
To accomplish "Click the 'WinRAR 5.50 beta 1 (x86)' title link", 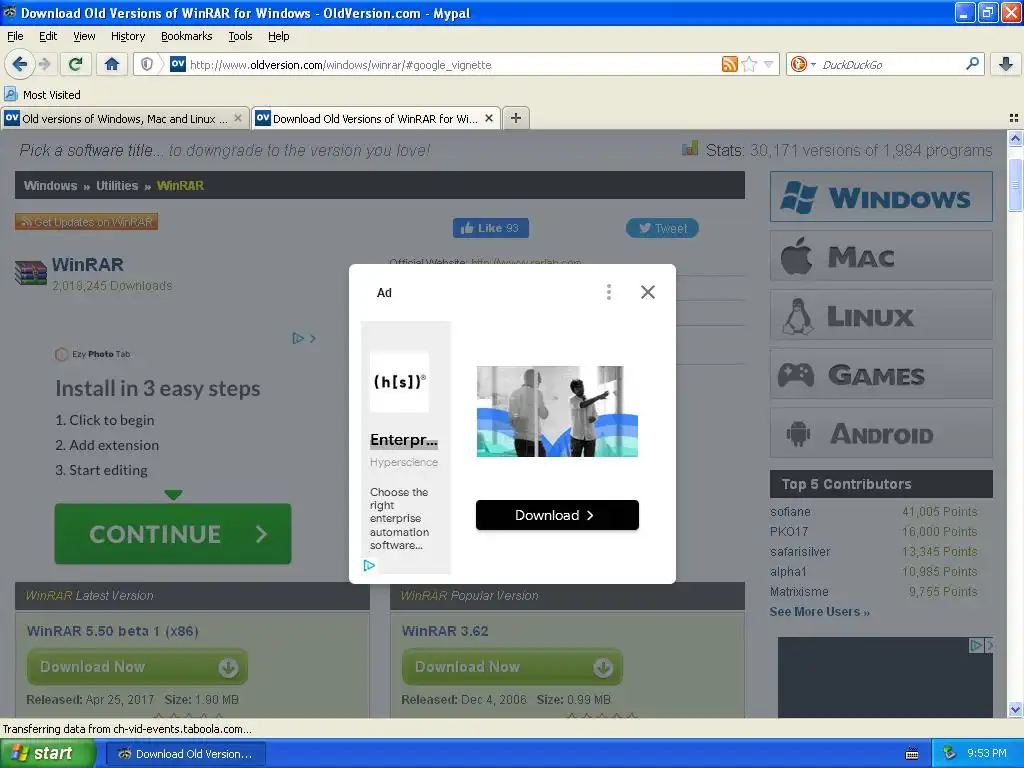I will coord(112,631).
